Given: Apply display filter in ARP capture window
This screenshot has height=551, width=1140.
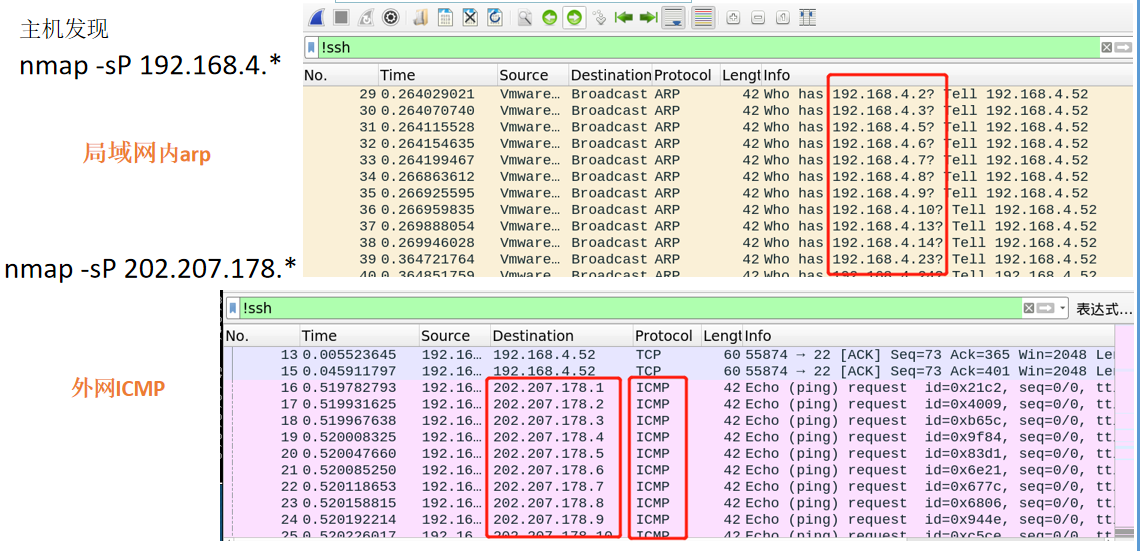Looking at the screenshot, I should coord(1122,47).
